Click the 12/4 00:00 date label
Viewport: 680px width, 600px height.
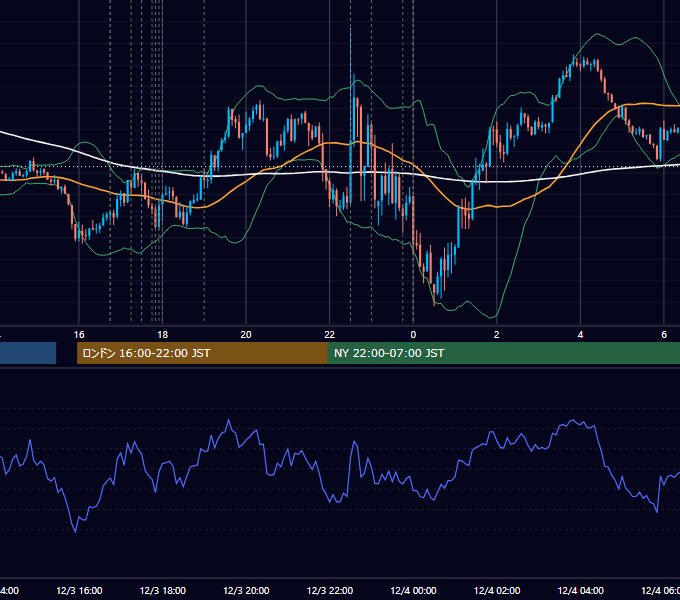pos(413,590)
